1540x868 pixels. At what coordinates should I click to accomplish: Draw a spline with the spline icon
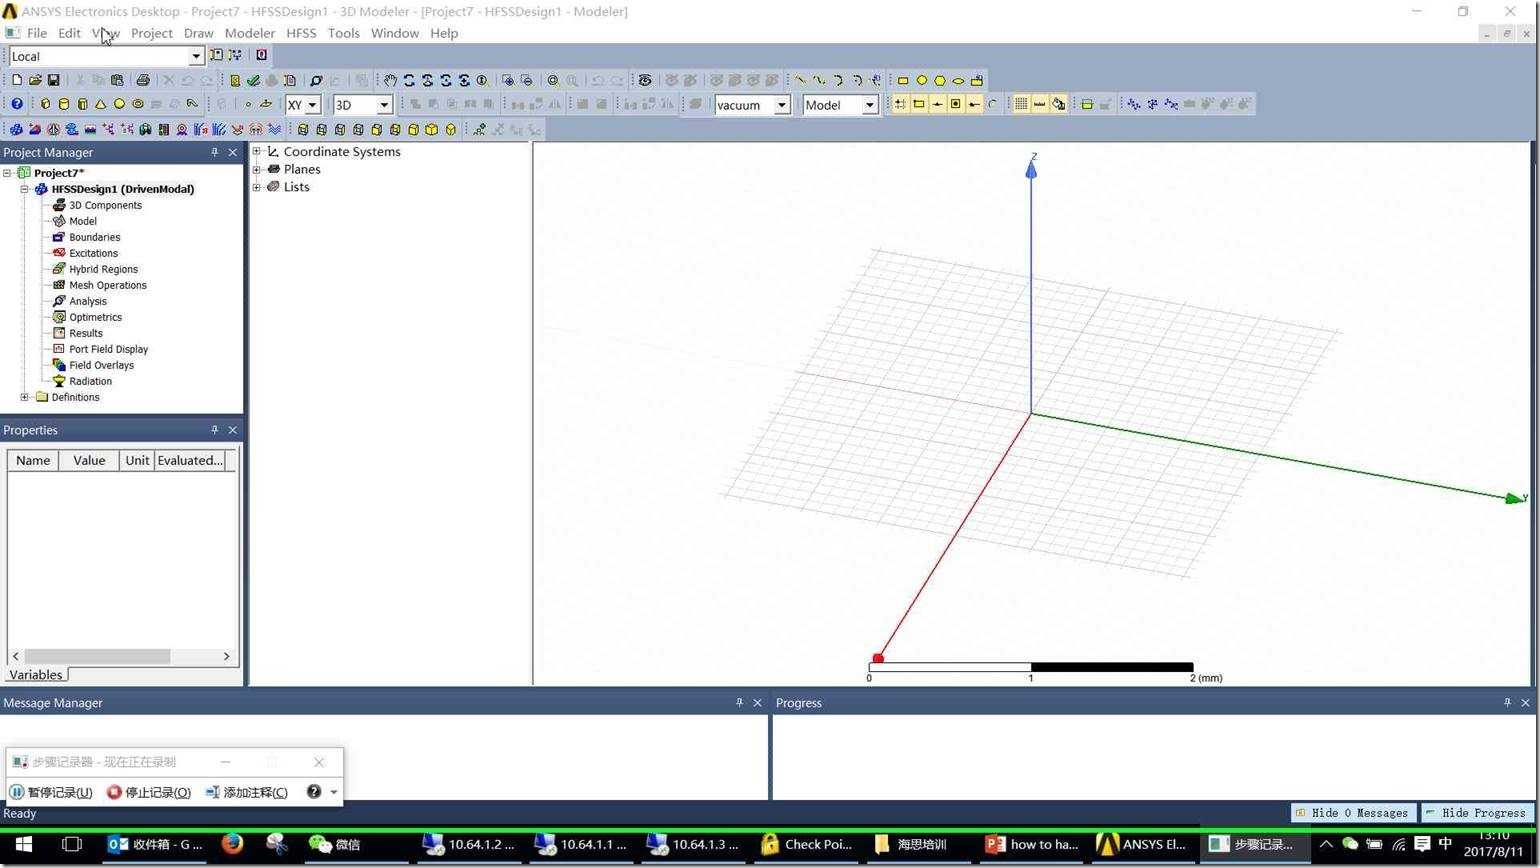(819, 80)
